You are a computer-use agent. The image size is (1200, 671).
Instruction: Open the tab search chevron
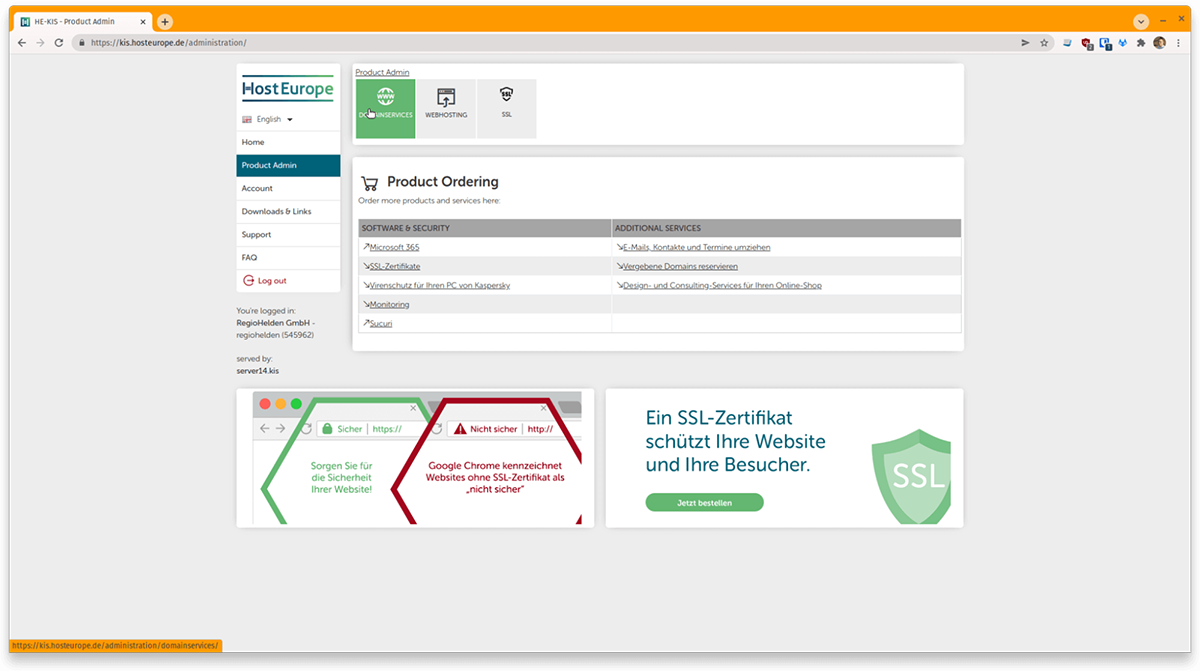tap(1141, 21)
